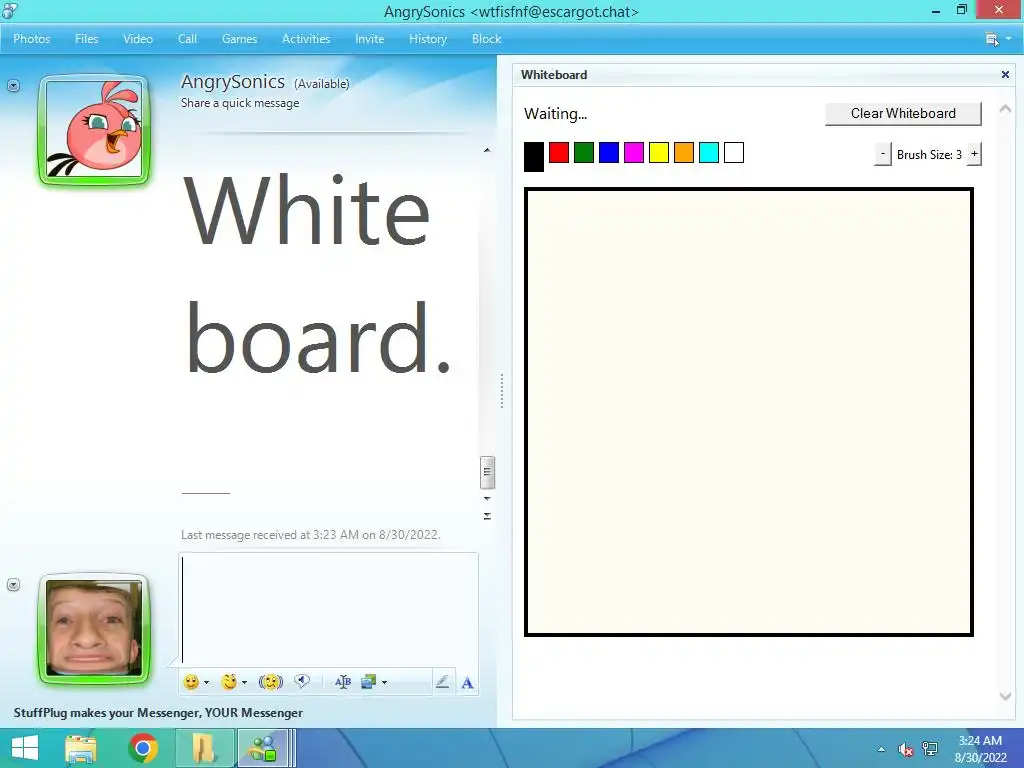1024x768 pixels.
Task: Open the Photos menu item
Action: click(31, 39)
